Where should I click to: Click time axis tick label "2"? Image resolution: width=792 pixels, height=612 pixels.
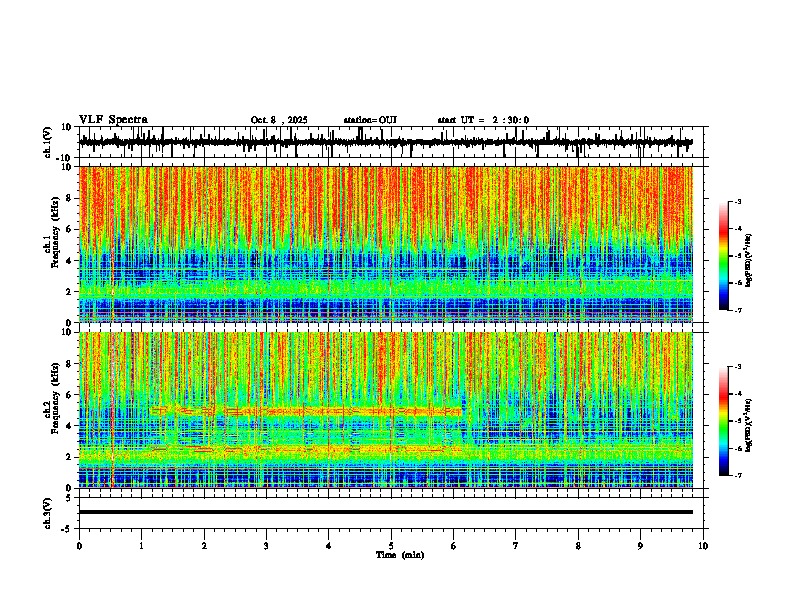coord(204,546)
